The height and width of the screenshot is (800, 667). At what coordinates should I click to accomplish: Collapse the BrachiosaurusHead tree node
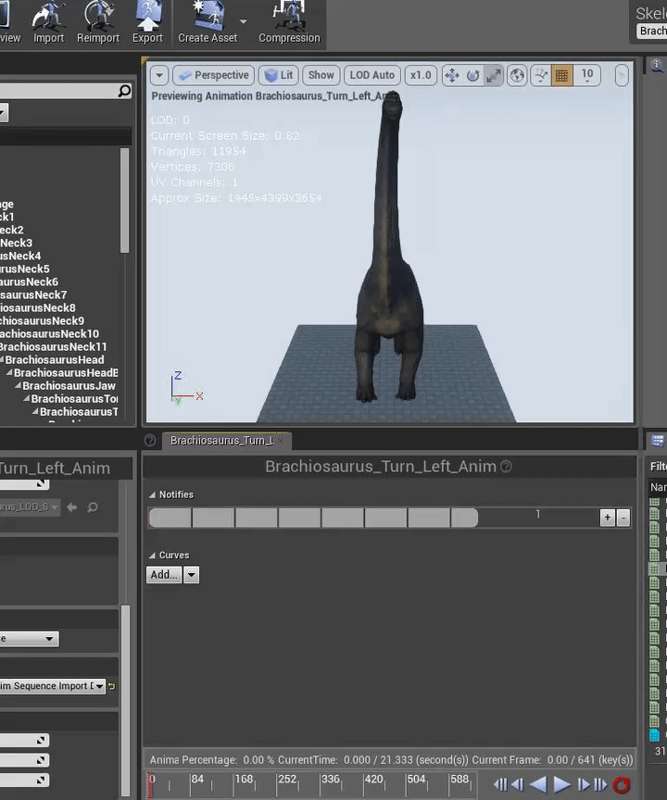(x=2, y=360)
